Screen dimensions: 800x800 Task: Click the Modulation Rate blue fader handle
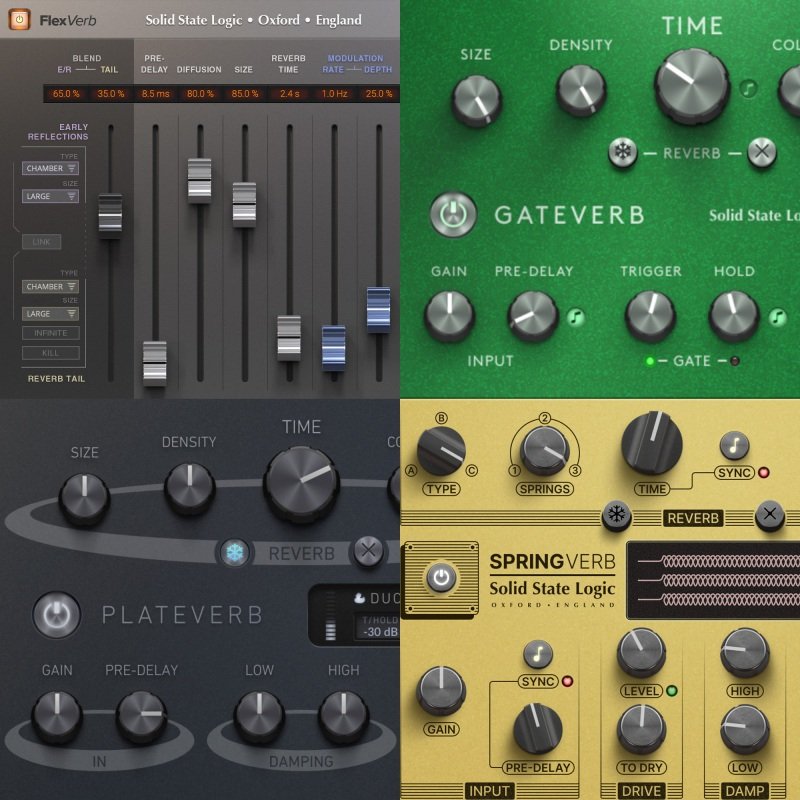(x=334, y=348)
